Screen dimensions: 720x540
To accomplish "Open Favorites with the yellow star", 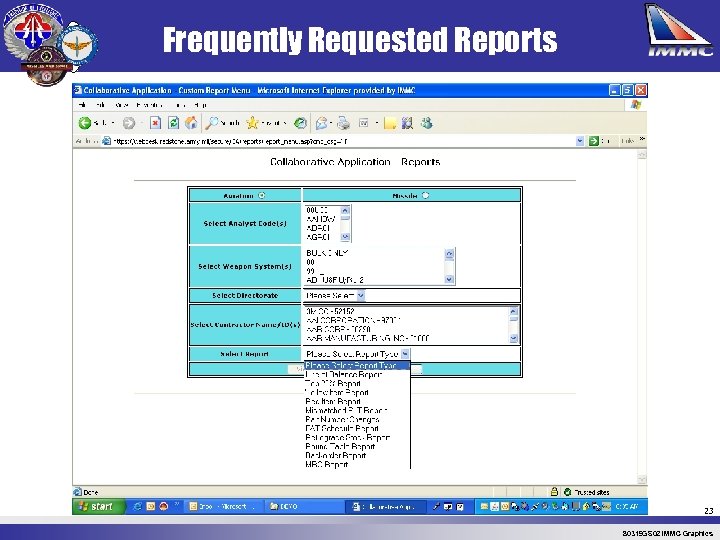I will [x=252, y=123].
